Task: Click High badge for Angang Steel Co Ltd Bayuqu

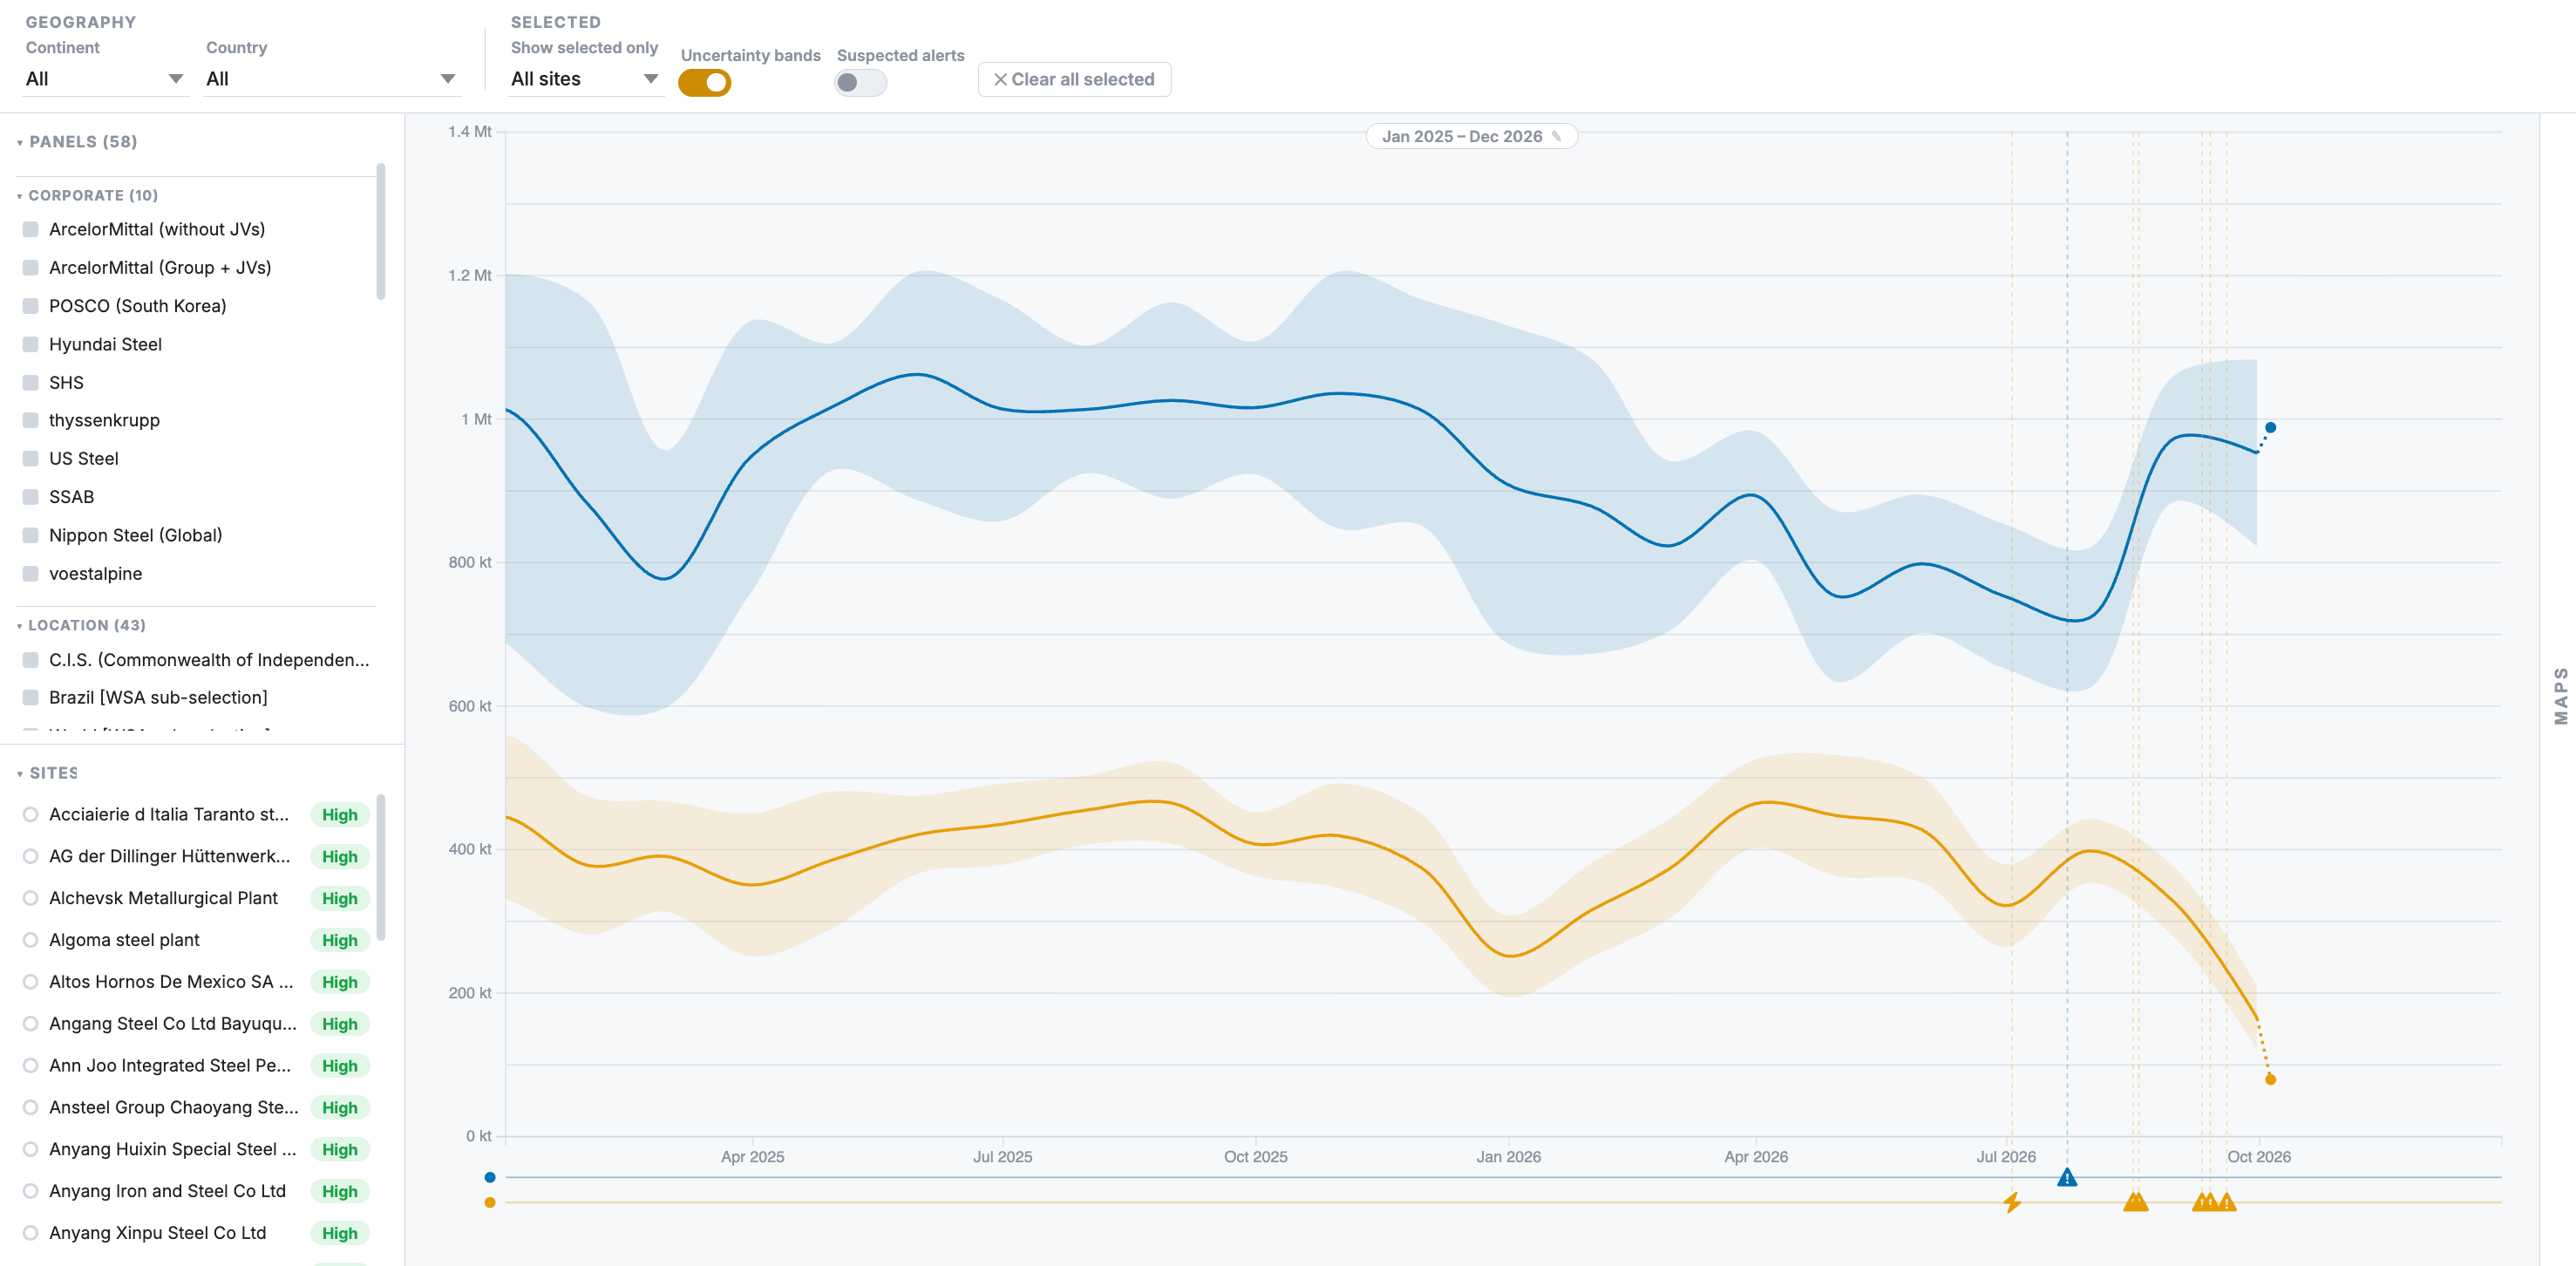Action: point(340,1024)
